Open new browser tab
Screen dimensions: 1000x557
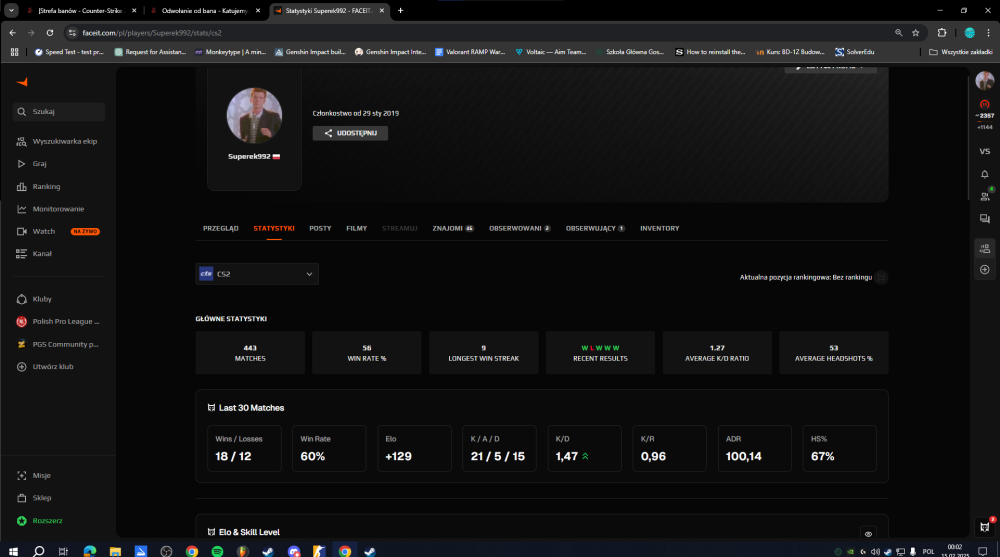point(401,11)
